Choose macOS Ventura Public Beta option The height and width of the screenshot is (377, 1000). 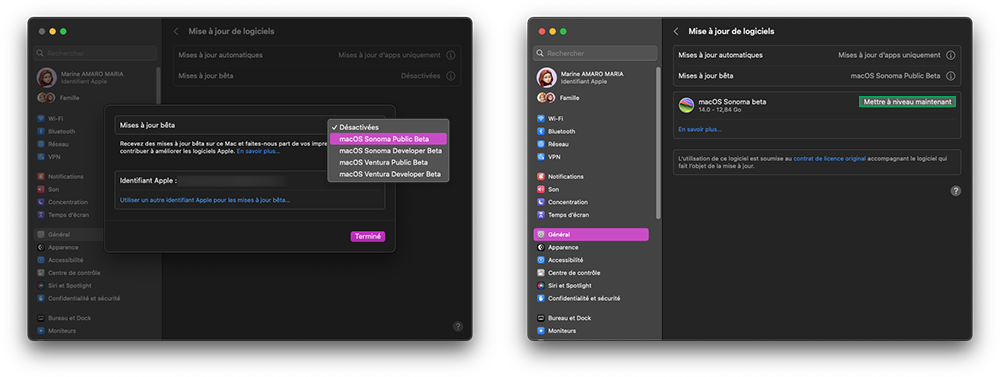388,162
